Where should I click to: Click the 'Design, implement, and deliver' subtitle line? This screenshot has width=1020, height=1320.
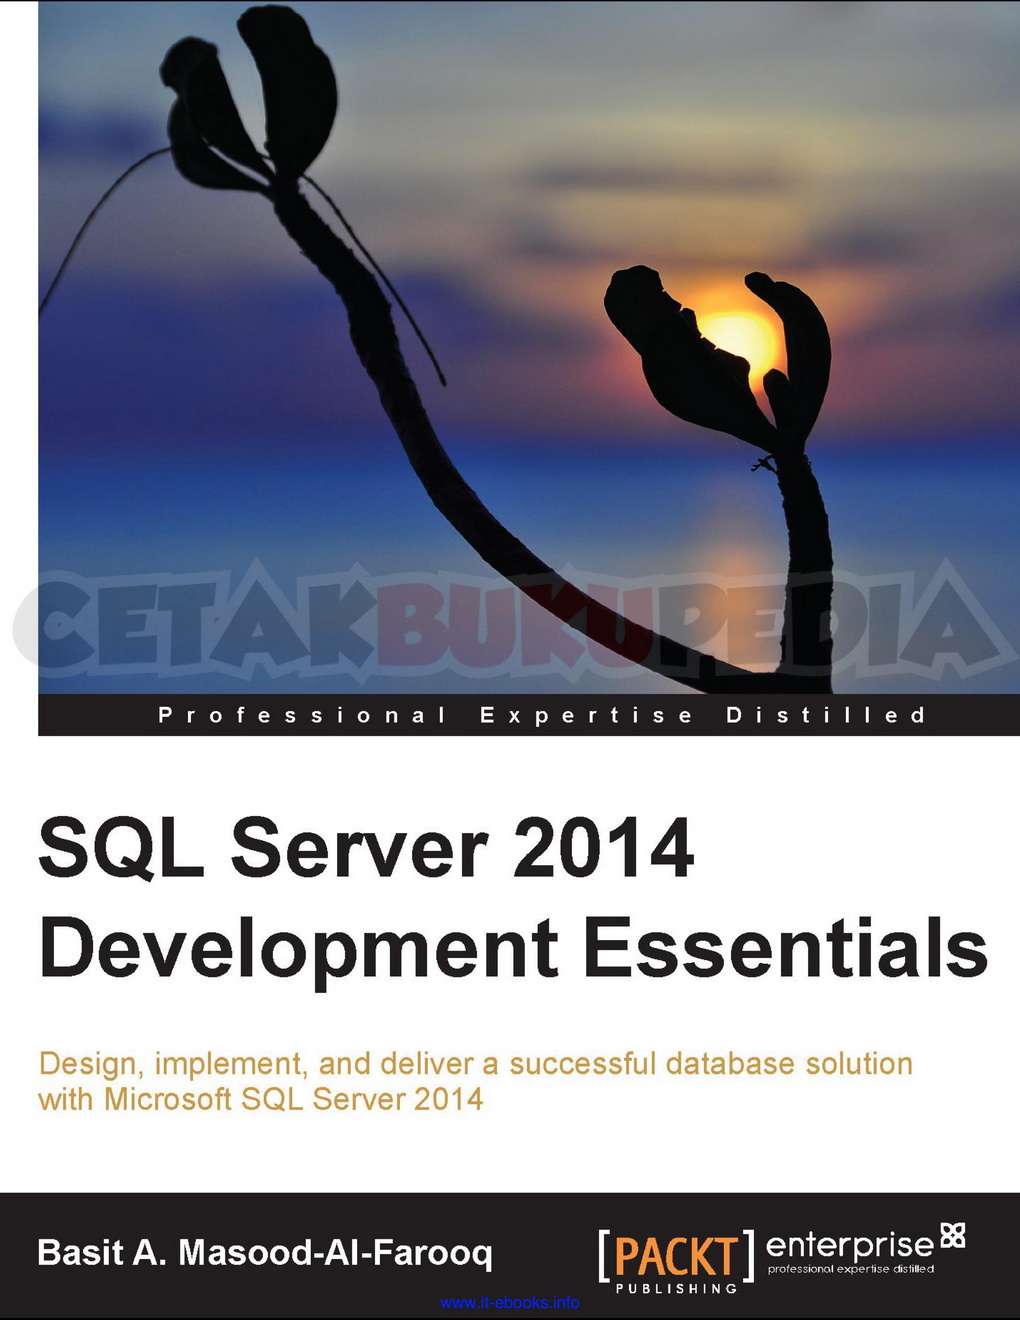pyautogui.click(x=475, y=1064)
